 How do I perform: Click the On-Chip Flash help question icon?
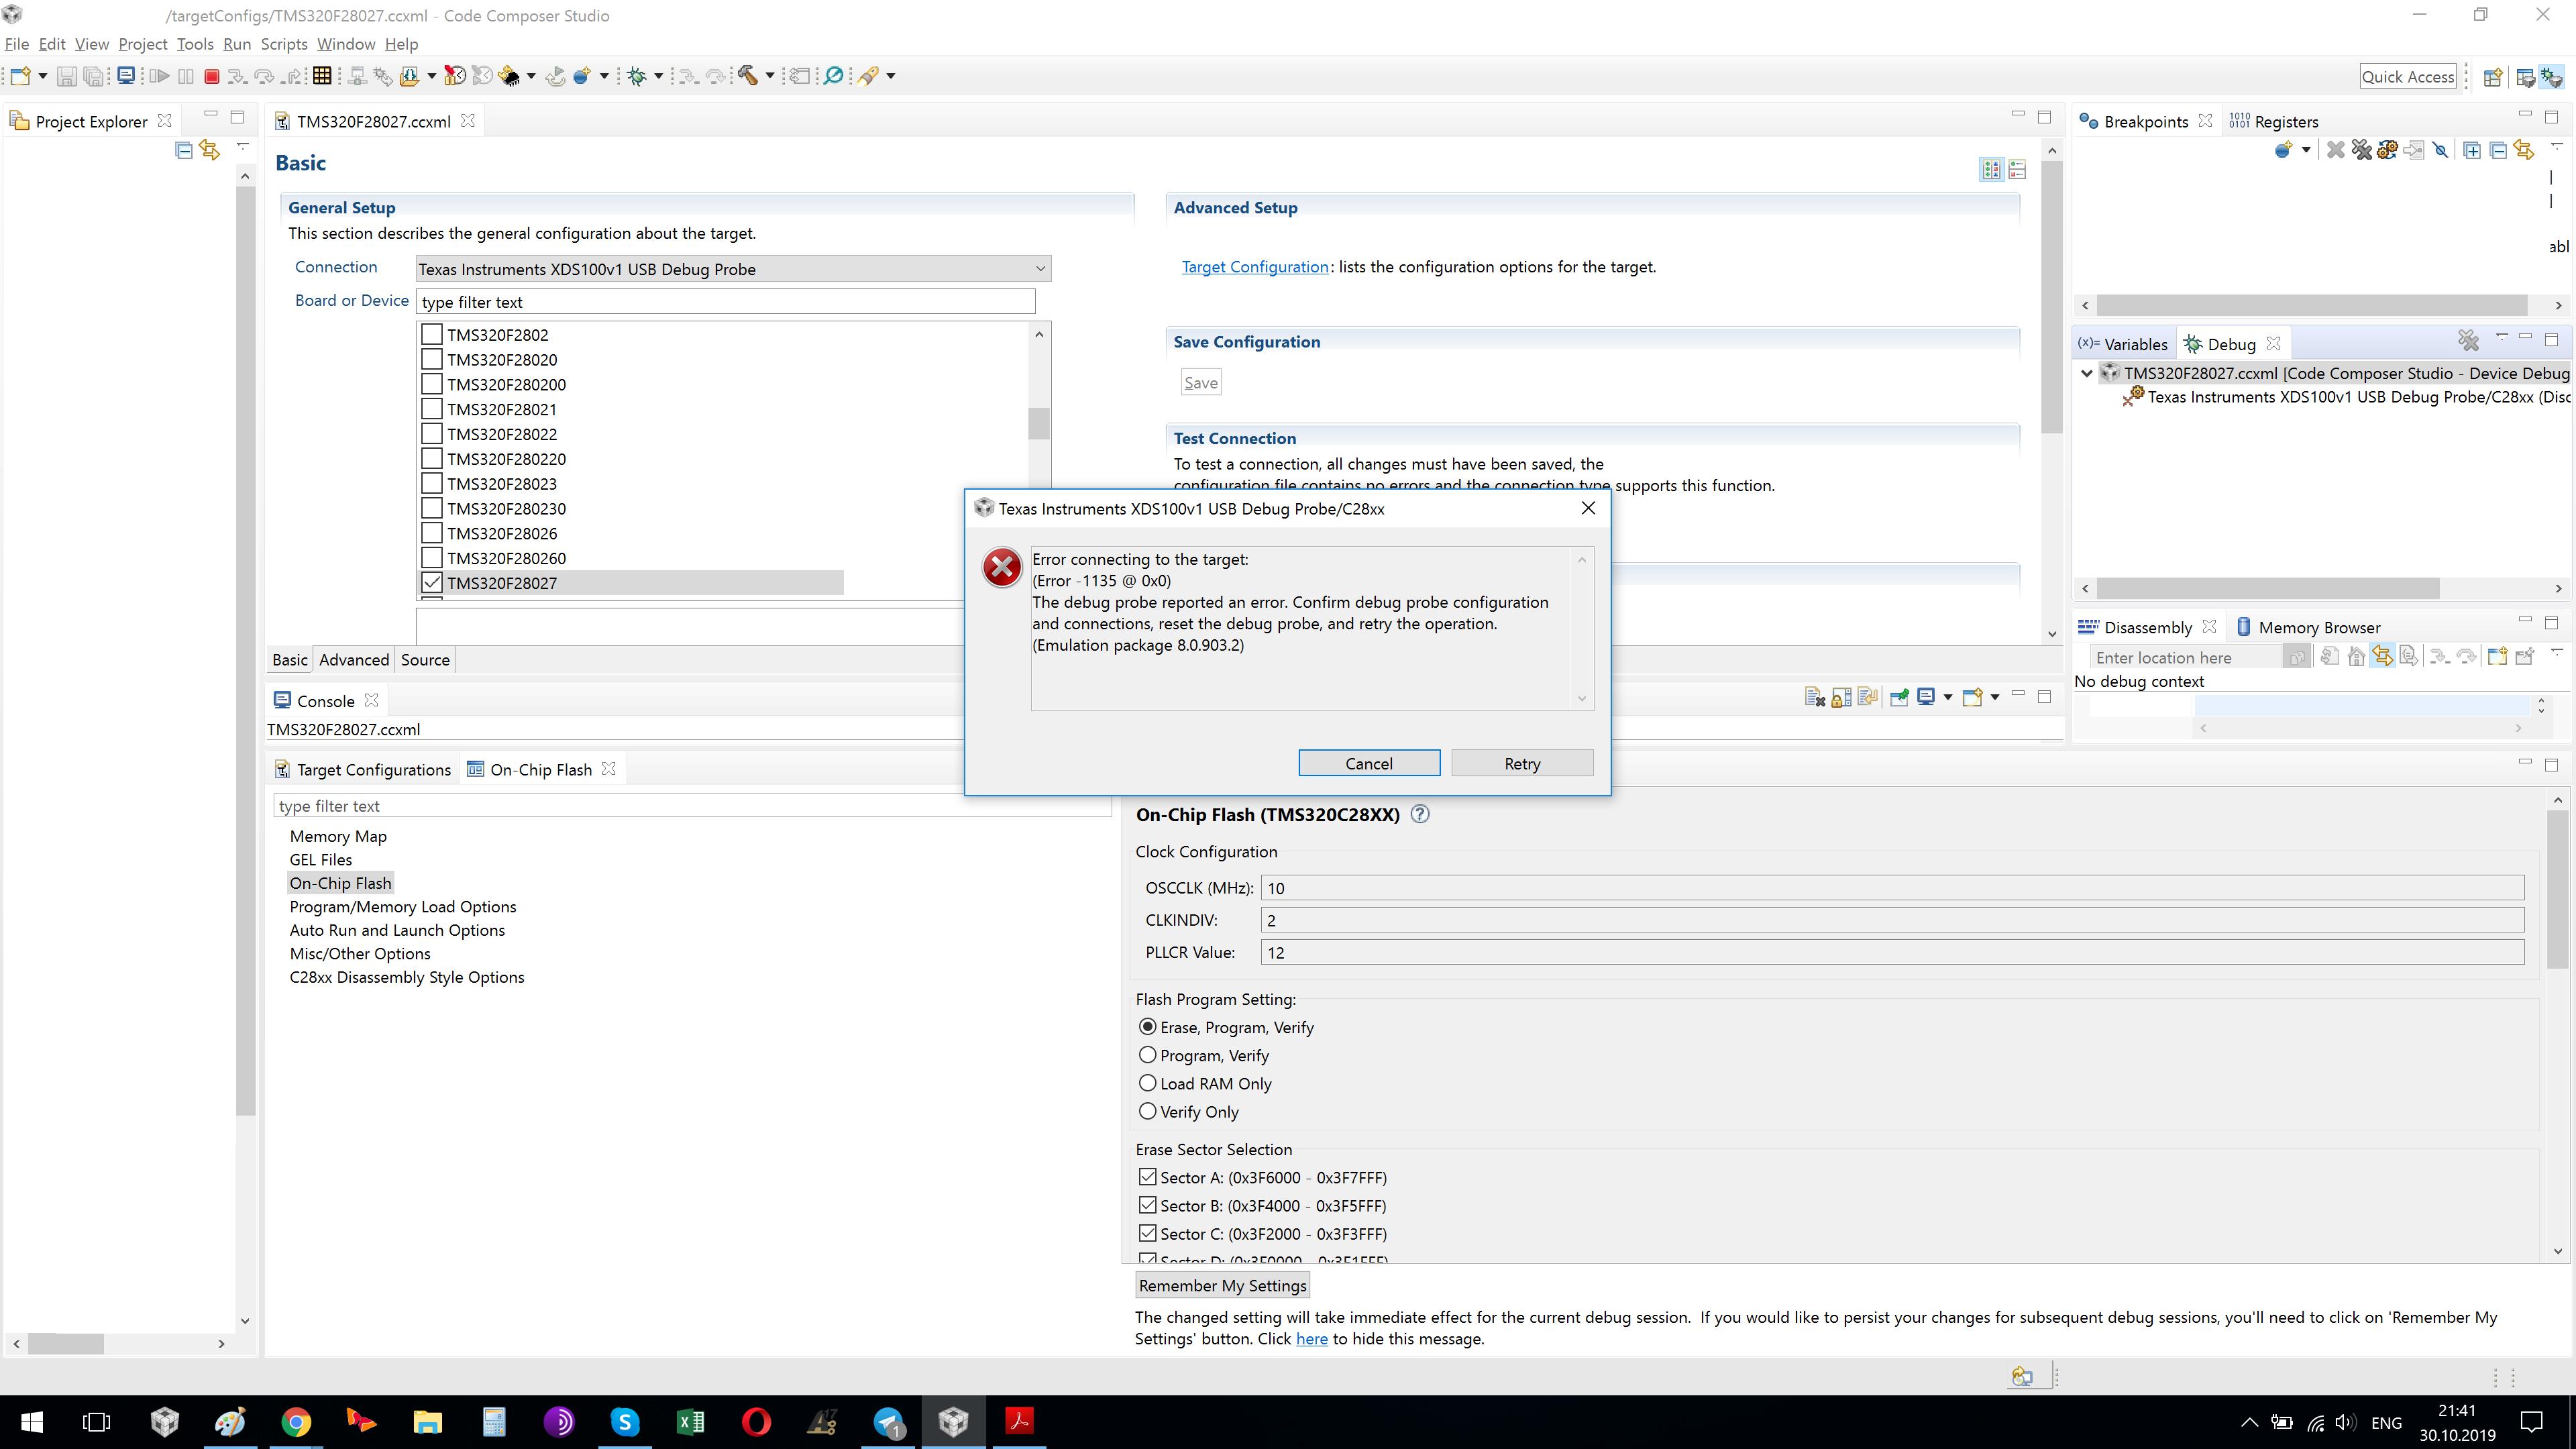pyautogui.click(x=1420, y=814)
